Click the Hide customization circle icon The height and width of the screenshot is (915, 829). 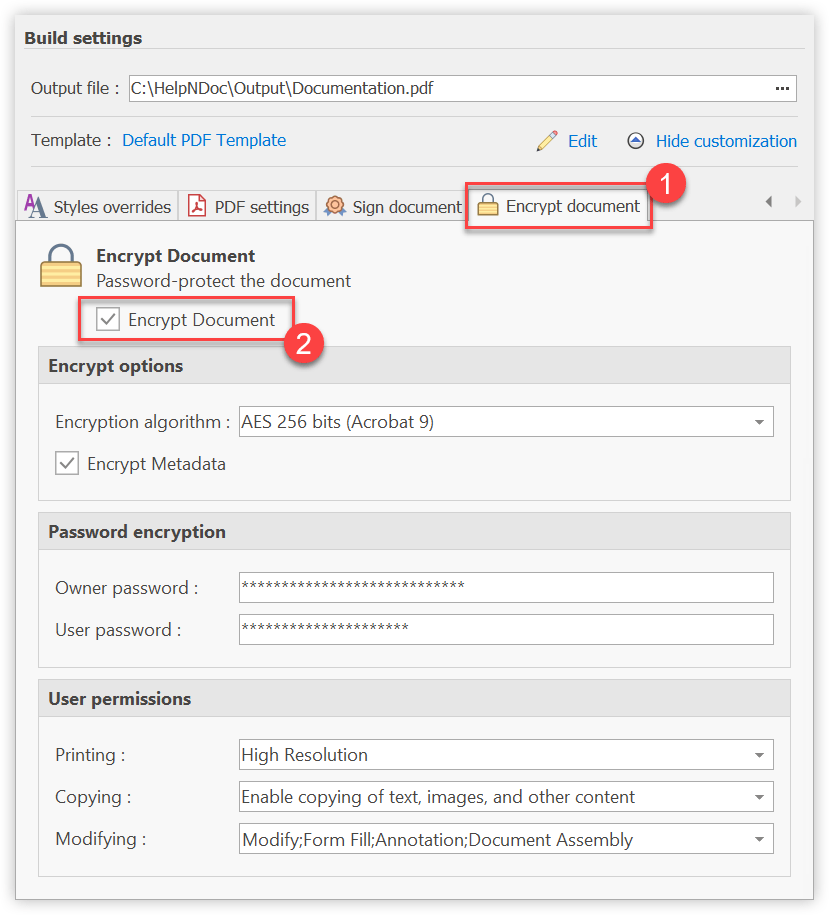point(636,141)
